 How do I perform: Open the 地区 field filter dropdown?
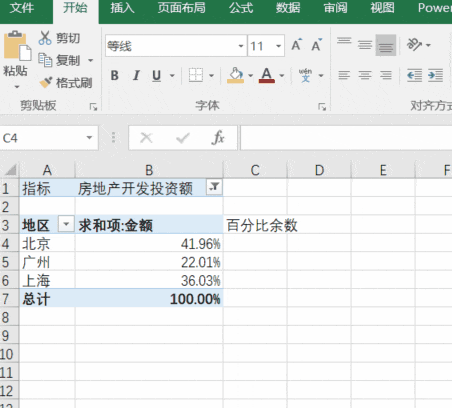(66, 224)
